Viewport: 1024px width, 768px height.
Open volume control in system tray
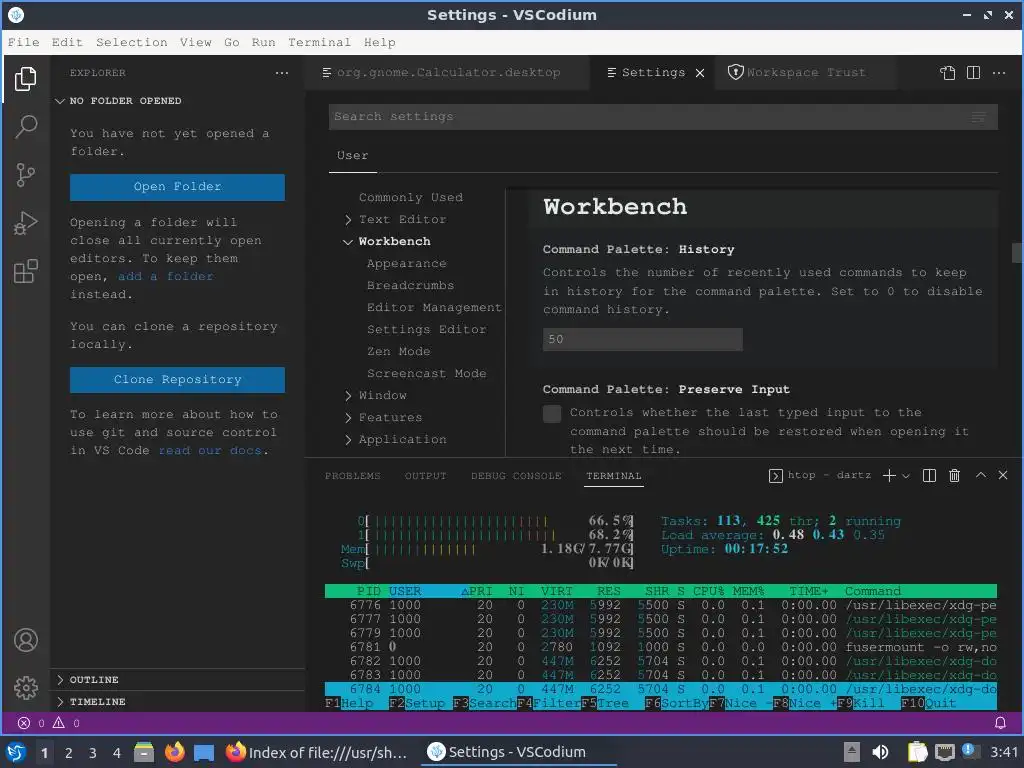coord(880,752)
